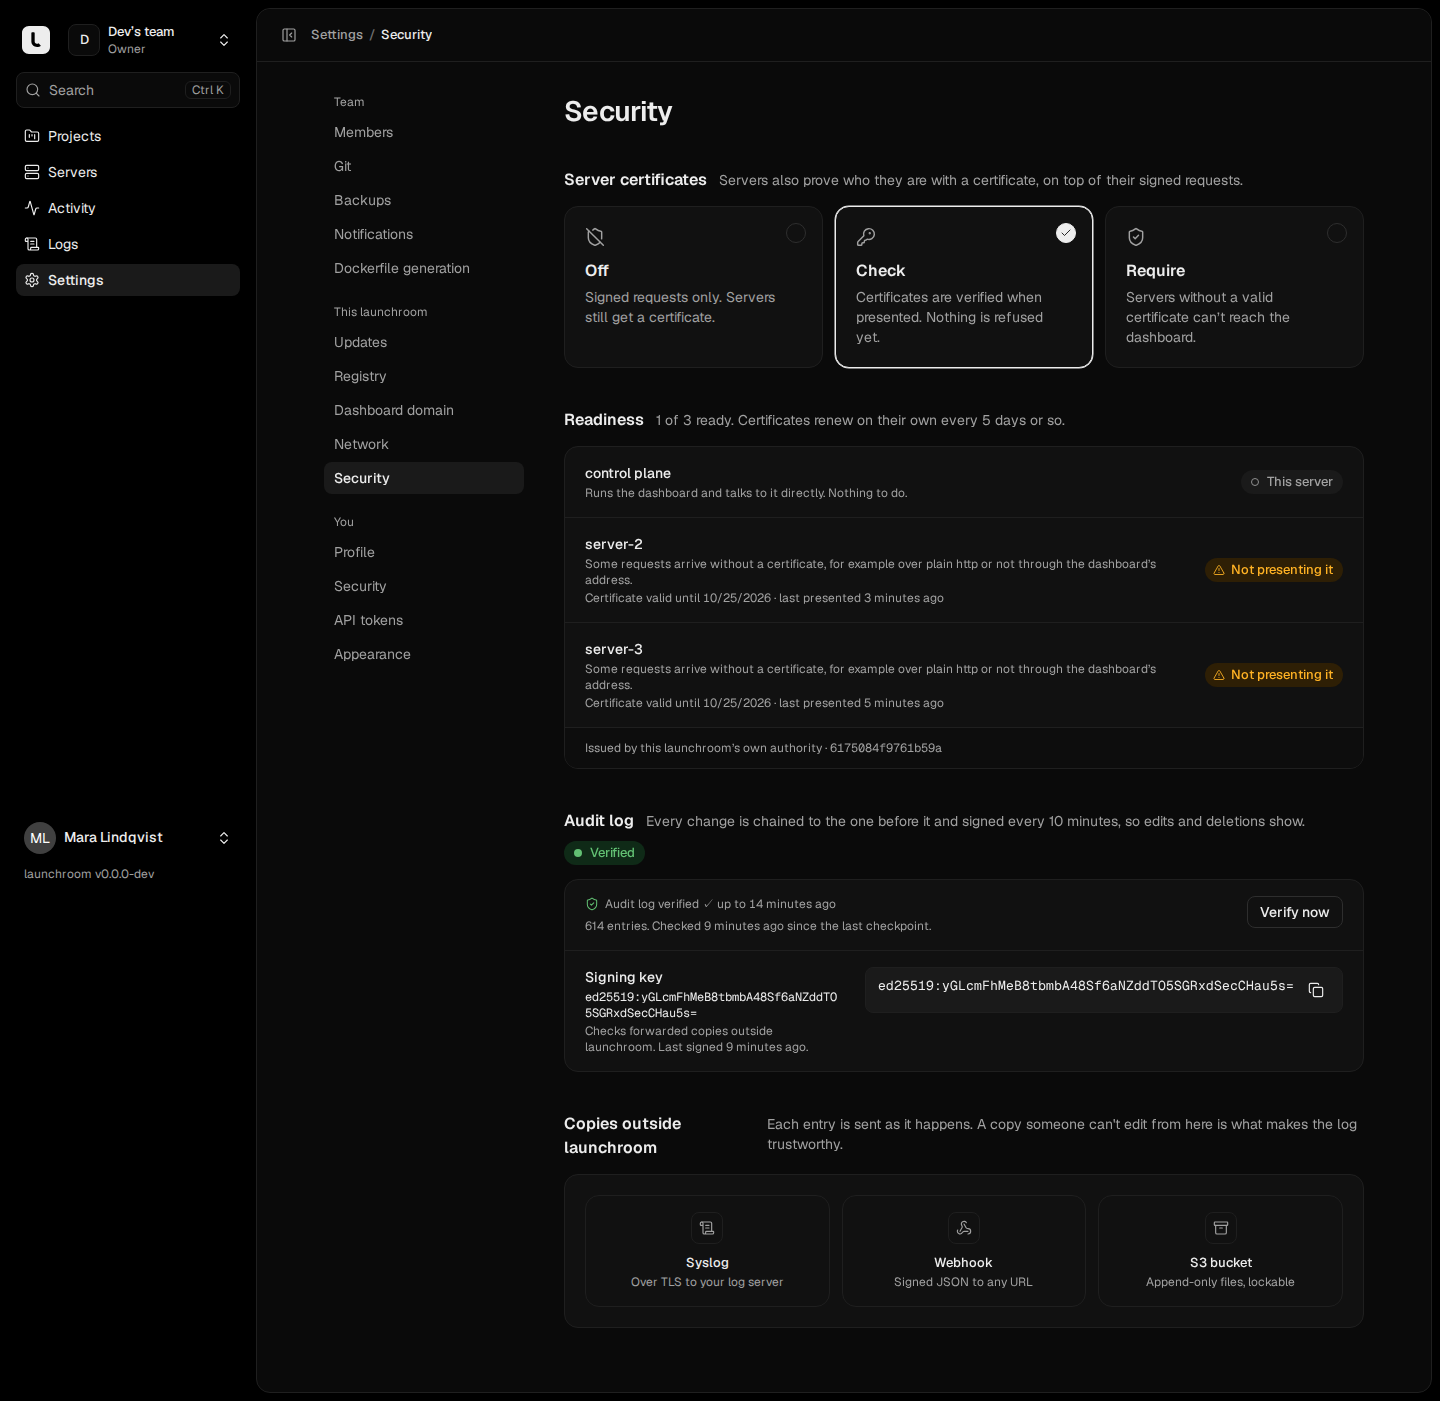Expand the Dev's team switcher chevron
This screenshot has height=1401, width=1440.
(224, 40)
